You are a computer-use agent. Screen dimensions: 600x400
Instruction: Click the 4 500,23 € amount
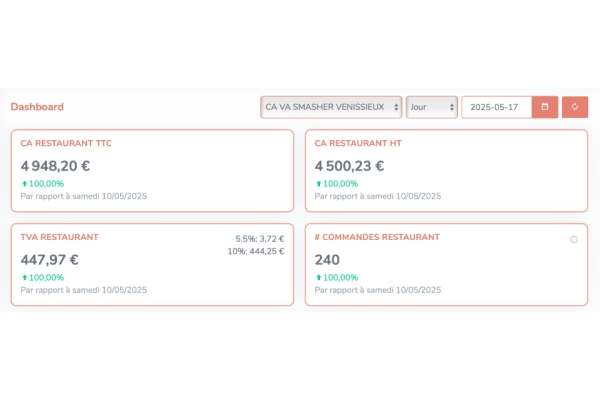click(350, 166)
